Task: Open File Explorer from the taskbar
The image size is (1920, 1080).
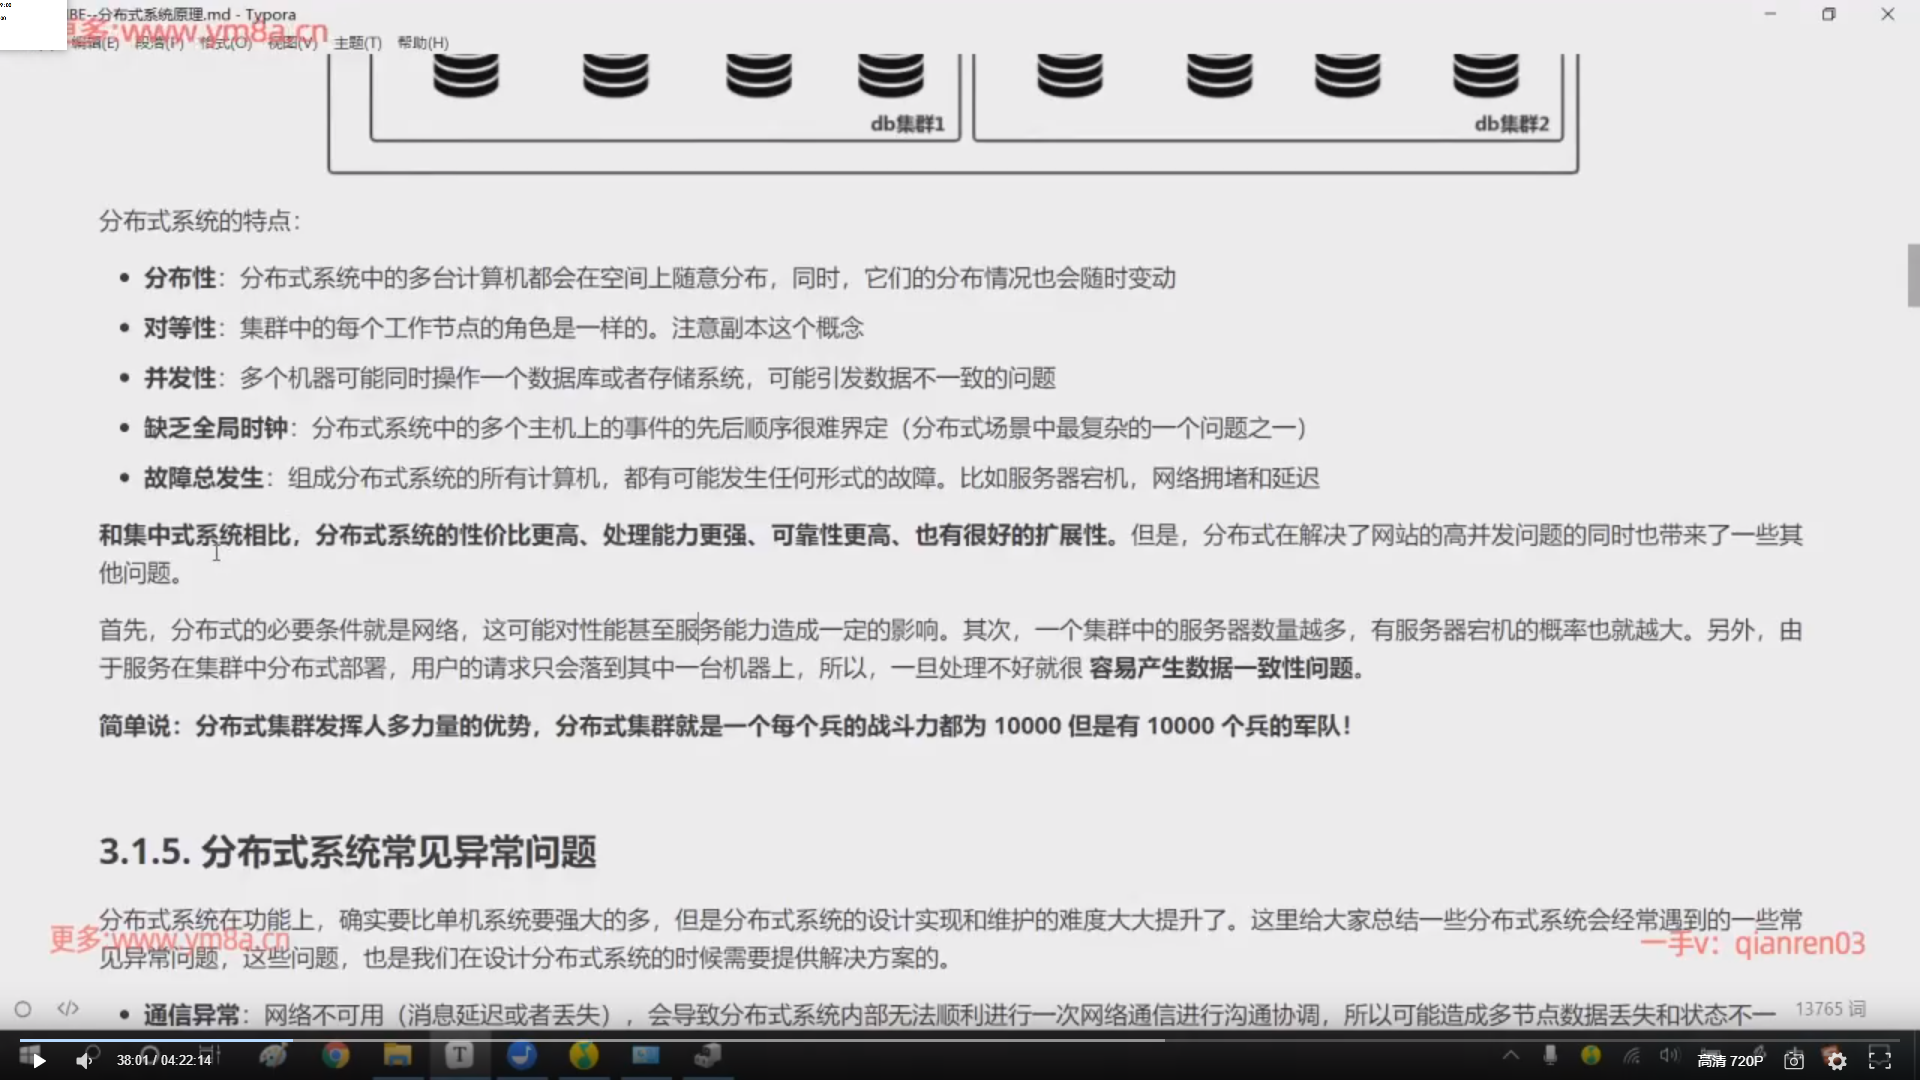Action: [x=397, y=1055]
